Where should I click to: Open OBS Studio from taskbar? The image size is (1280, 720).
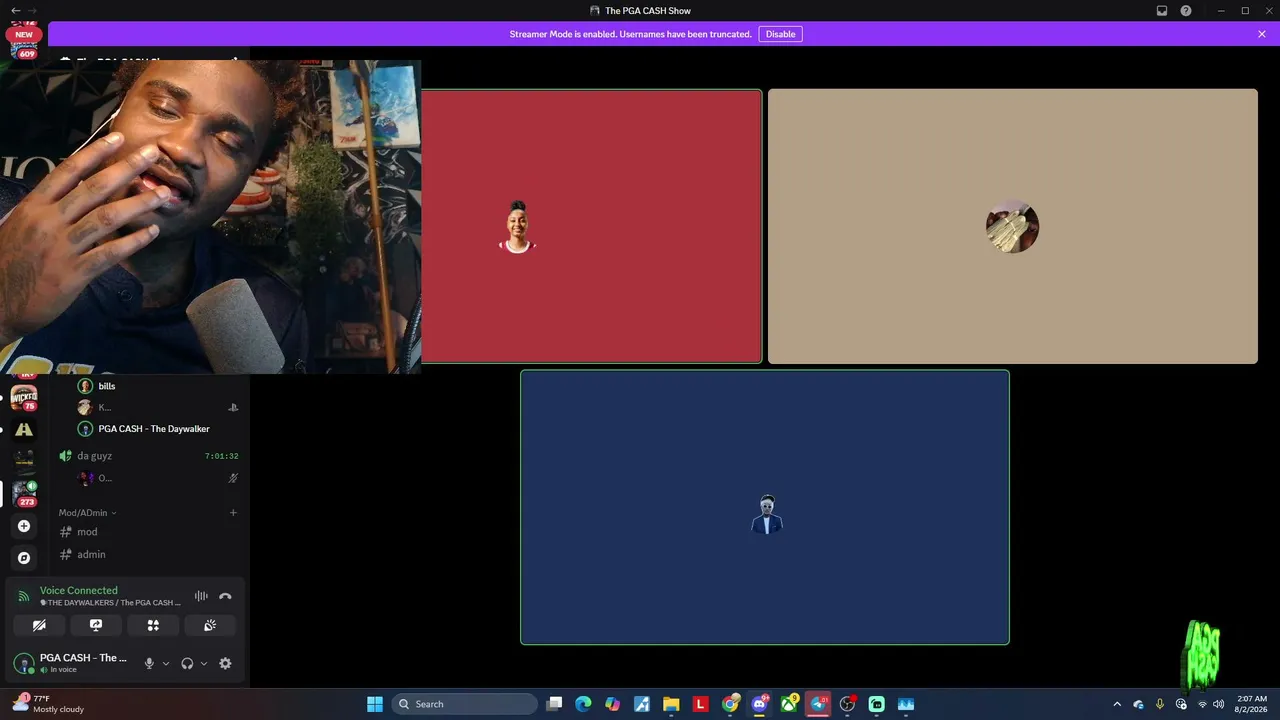click(847, 704)
